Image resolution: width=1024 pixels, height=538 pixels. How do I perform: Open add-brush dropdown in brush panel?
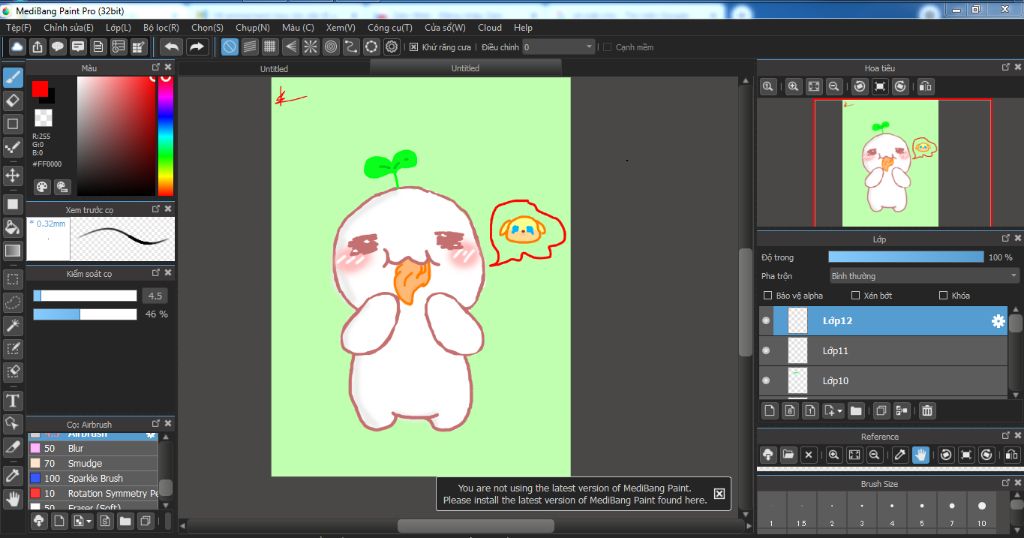click(x=89, y=521)
